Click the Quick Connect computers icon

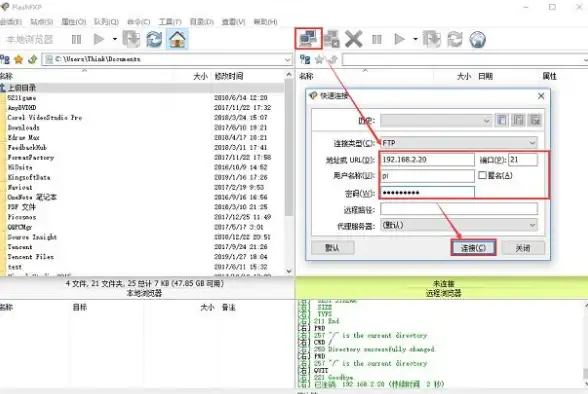pyautogui.click(x=308, y=39)
